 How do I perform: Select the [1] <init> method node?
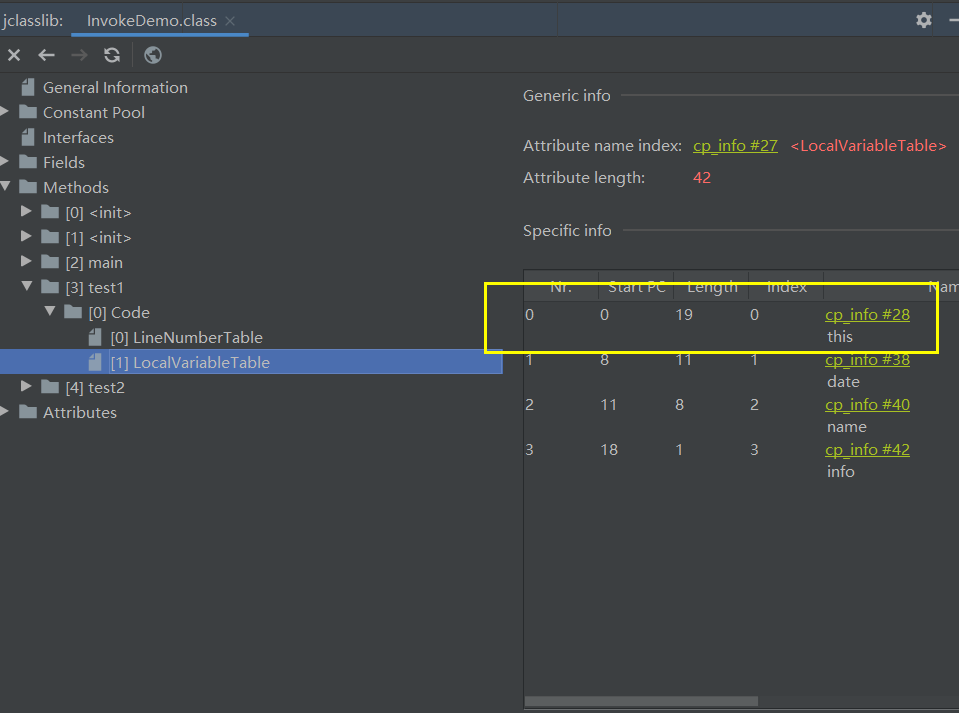pos(98,238)
